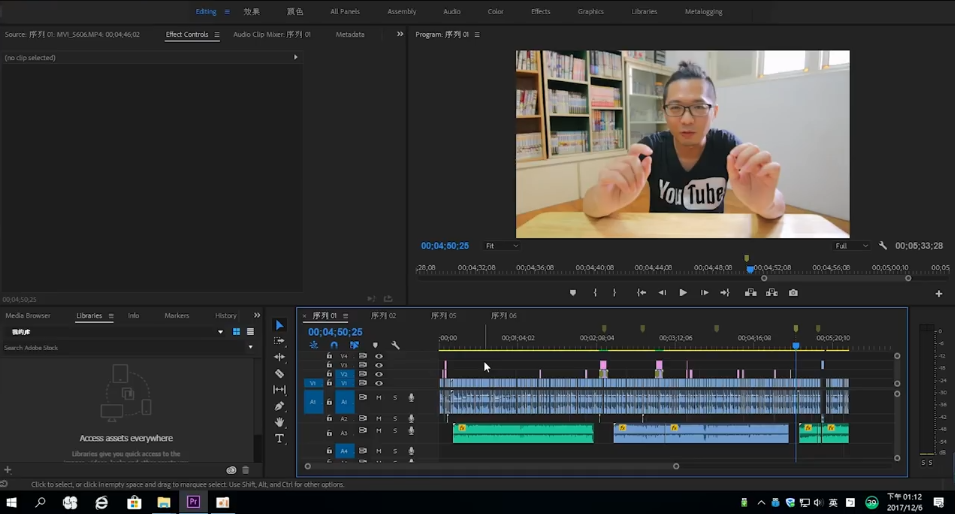
Task: Expand hidden panel tabs after History
Action: tap(257, 316)
